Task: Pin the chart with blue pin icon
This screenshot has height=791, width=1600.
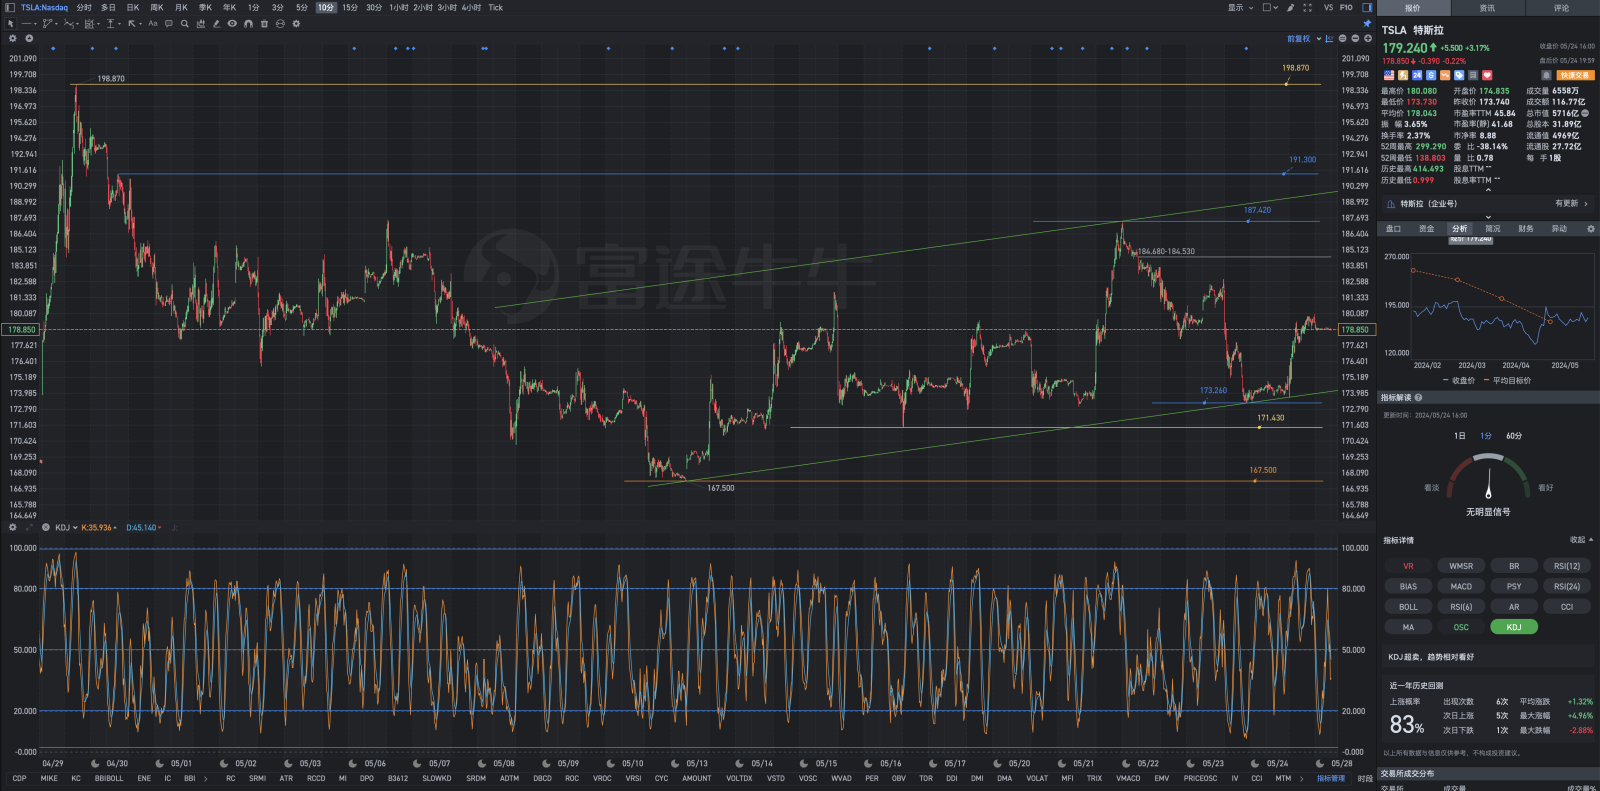Action: (1367, 23)
